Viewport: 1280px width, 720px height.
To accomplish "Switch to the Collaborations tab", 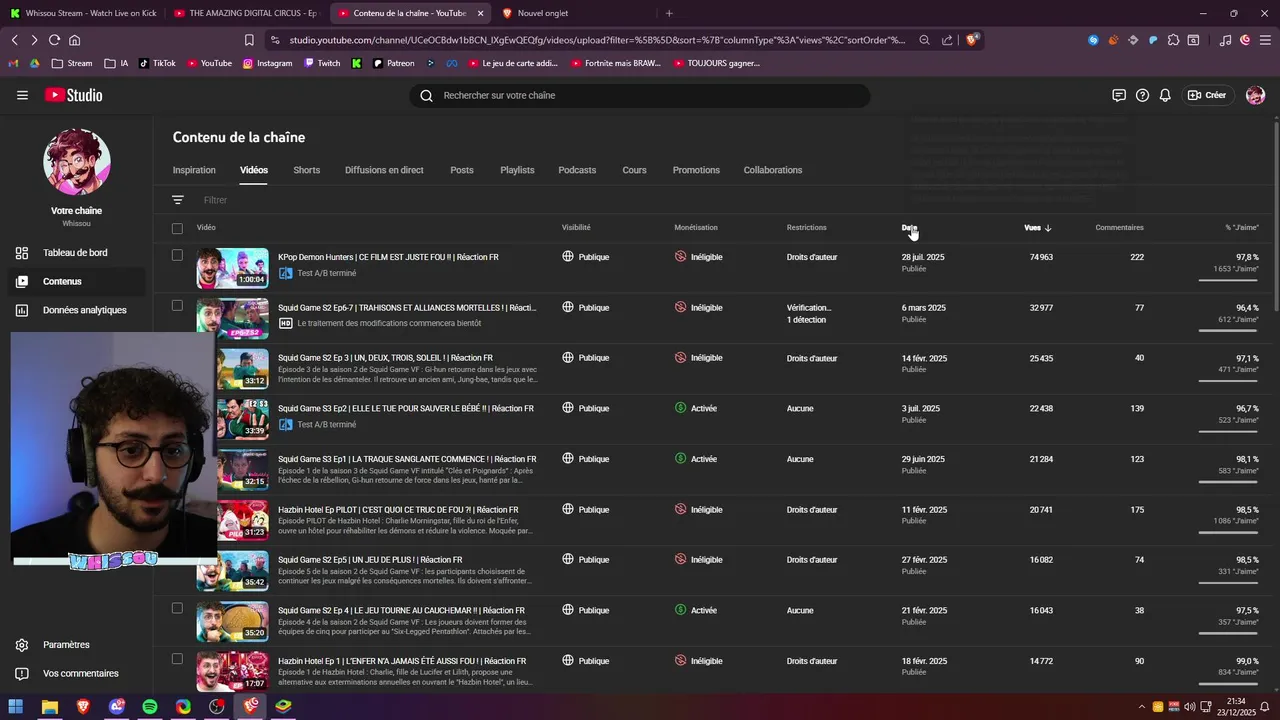I will tap(773, 170).
